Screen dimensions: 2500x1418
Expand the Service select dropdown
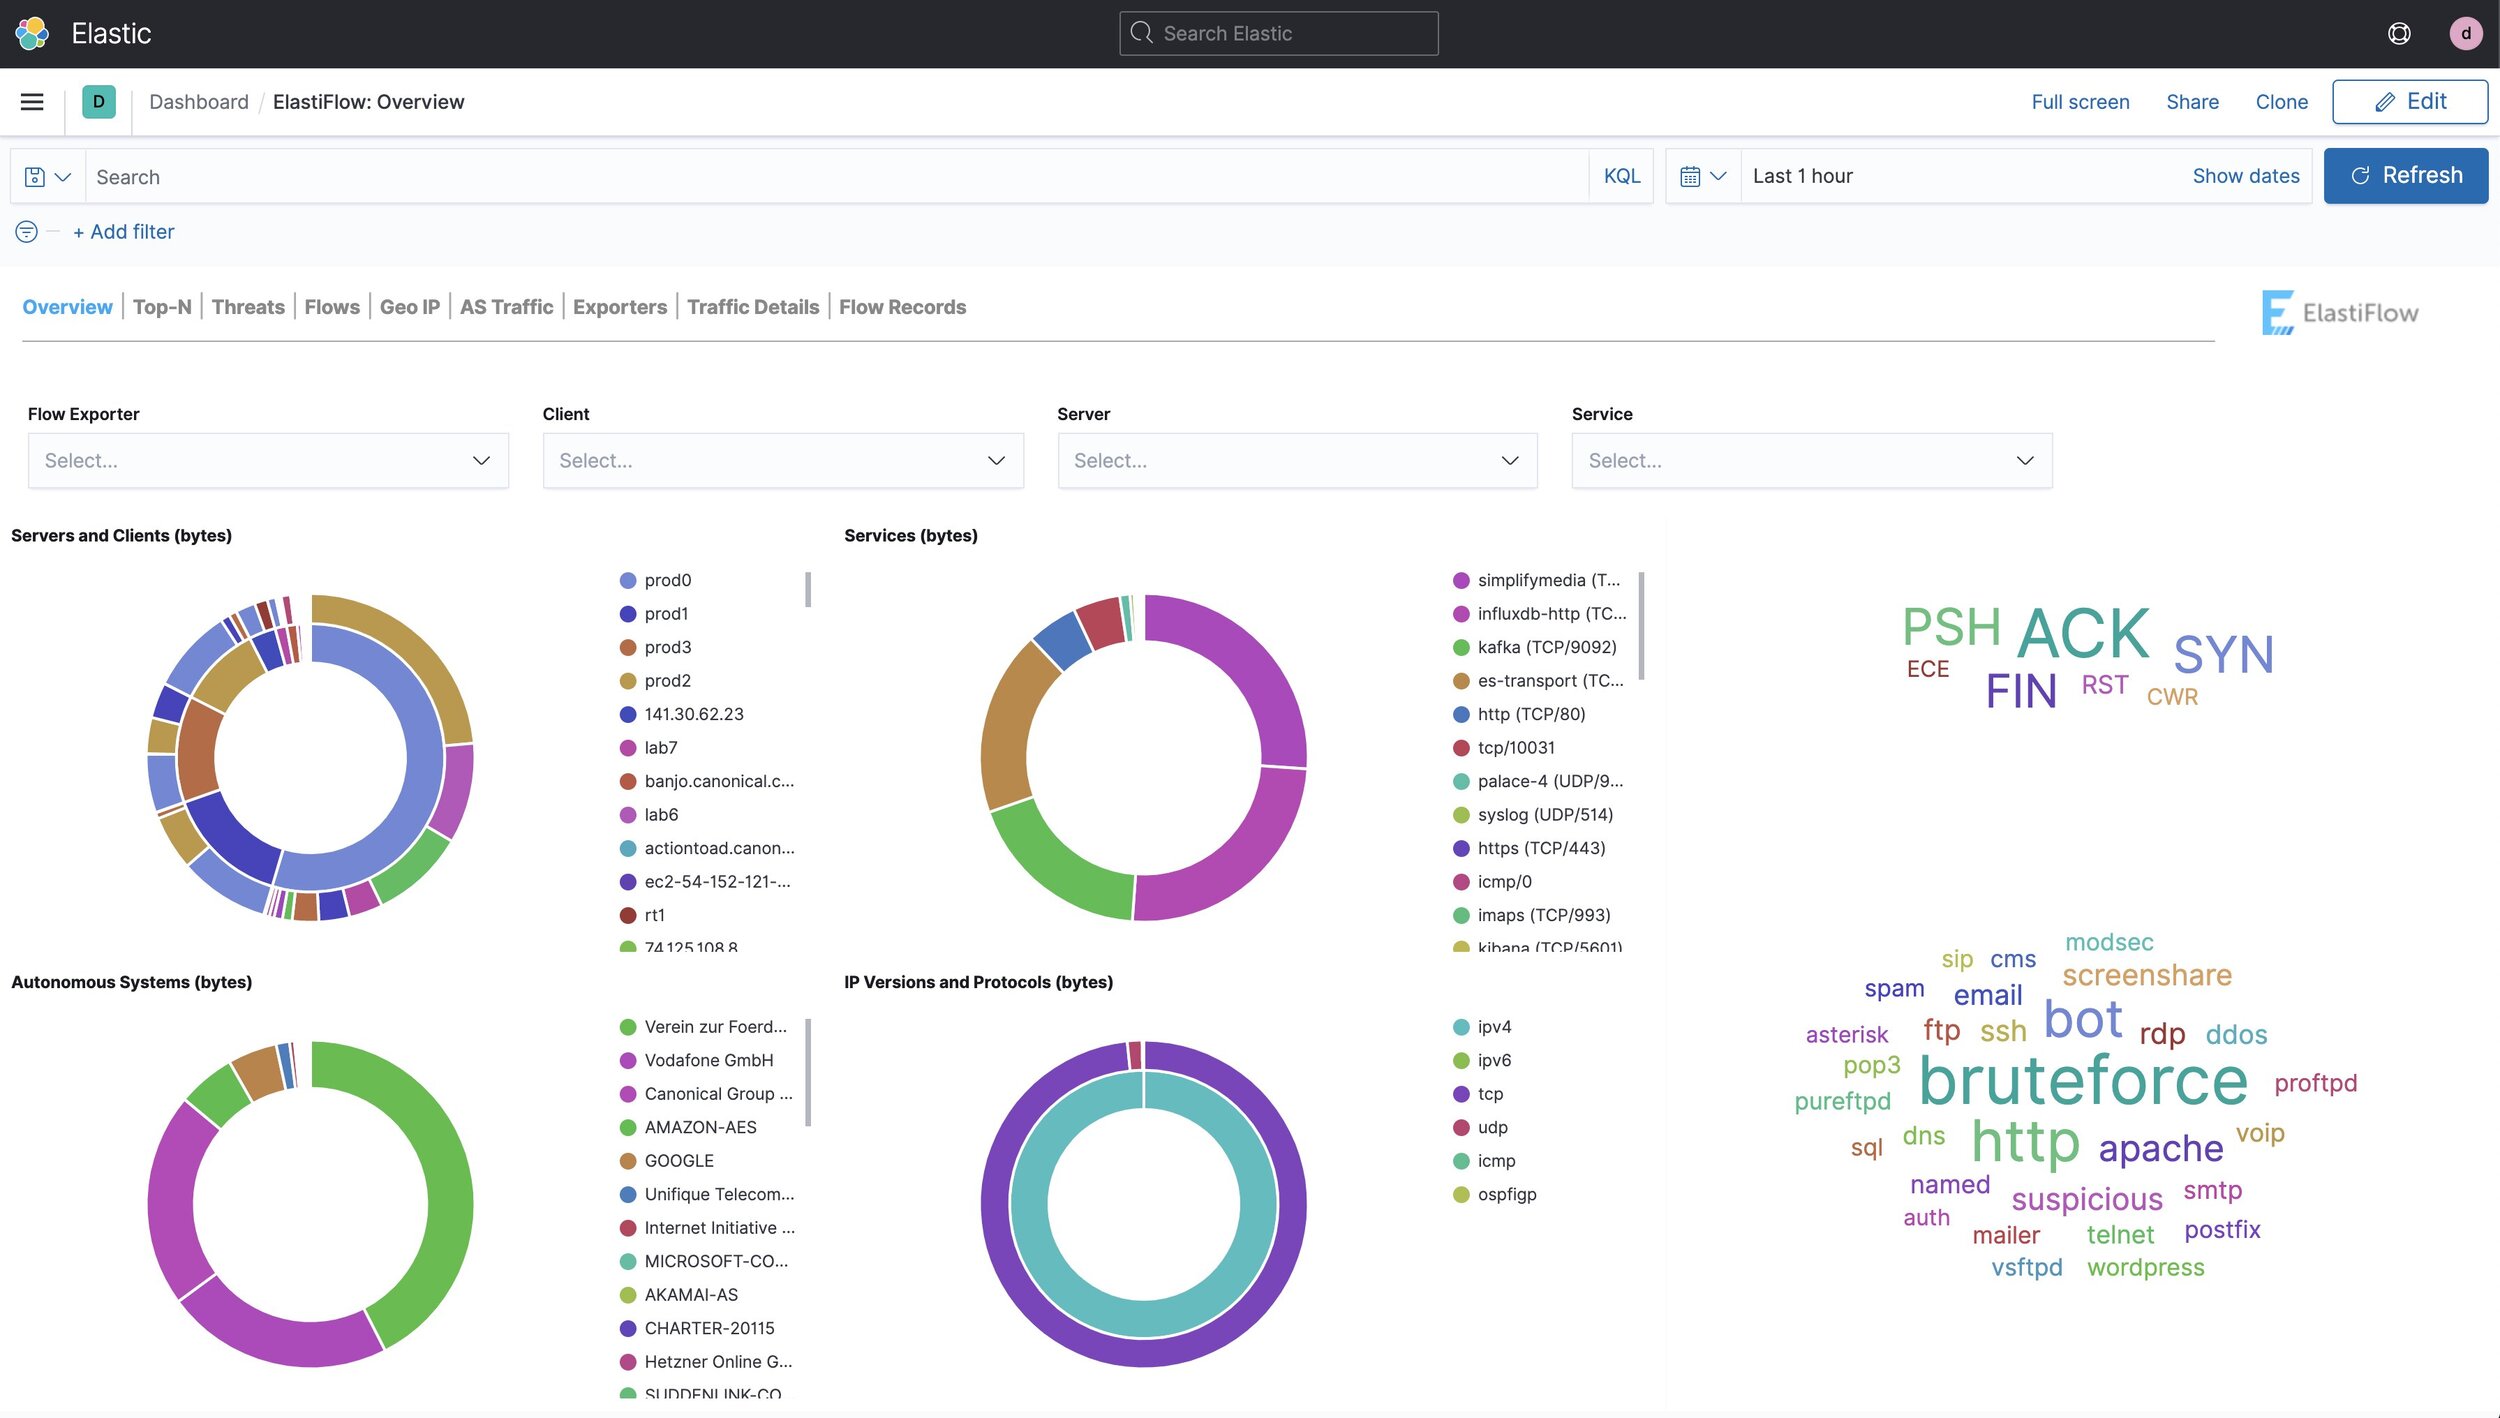click(1811, 461)
